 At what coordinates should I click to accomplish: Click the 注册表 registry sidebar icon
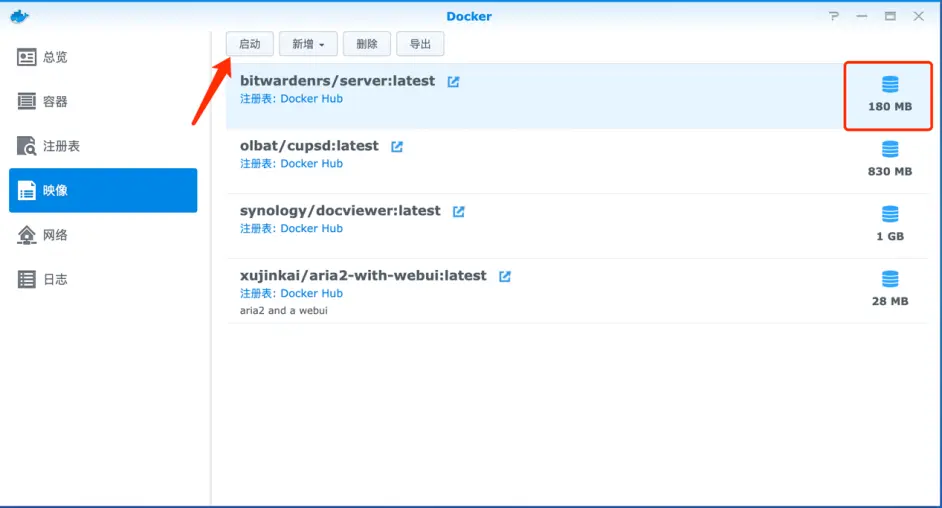[26, 146]
